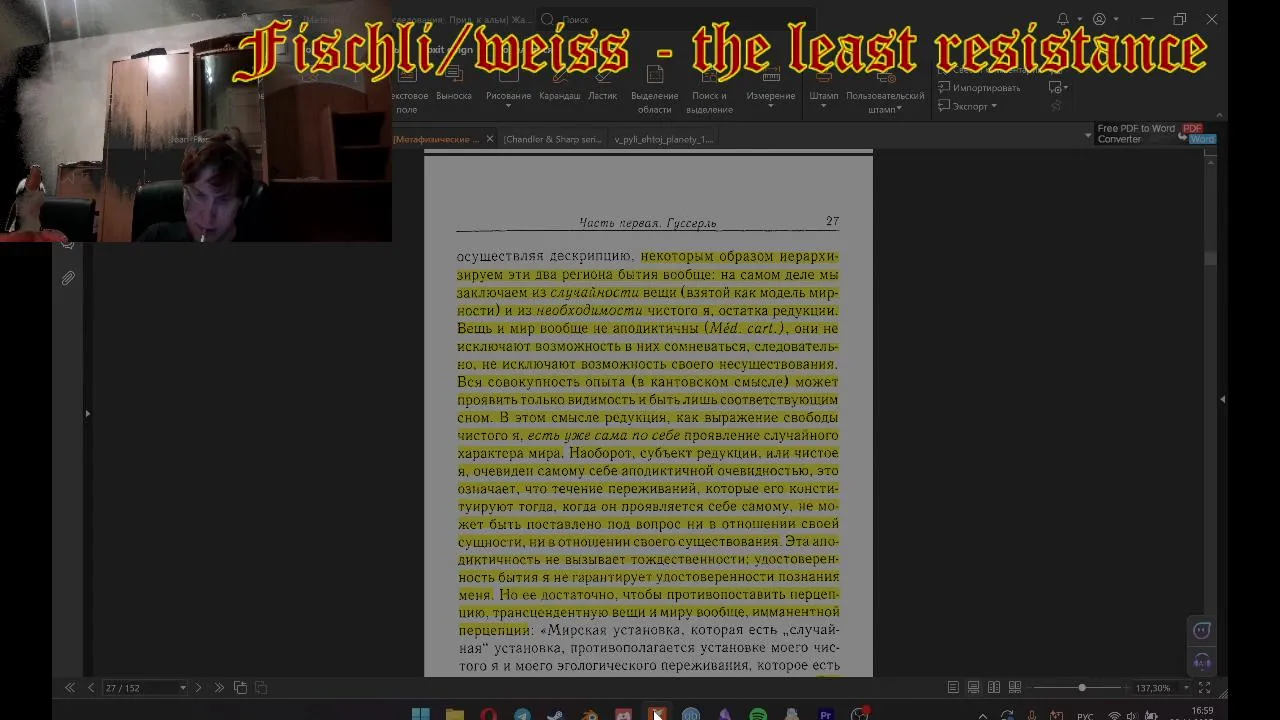The height and width of the screenshot is (720, 1280).
Task: Open Spotify from taskbar
Action: [x=758, y=714]
